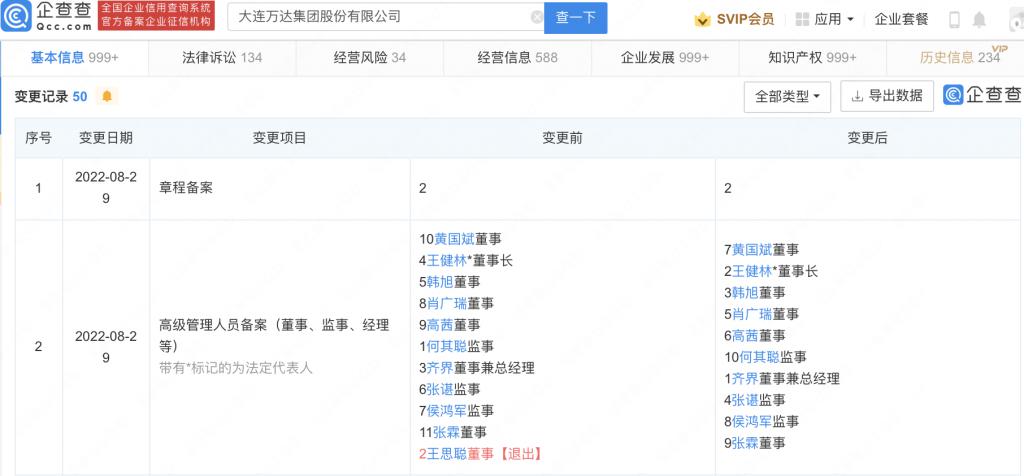The width and height of the screenshot is (1024, 476).
Task: Open the mobile phone icon
Action: tap(954, 20)
